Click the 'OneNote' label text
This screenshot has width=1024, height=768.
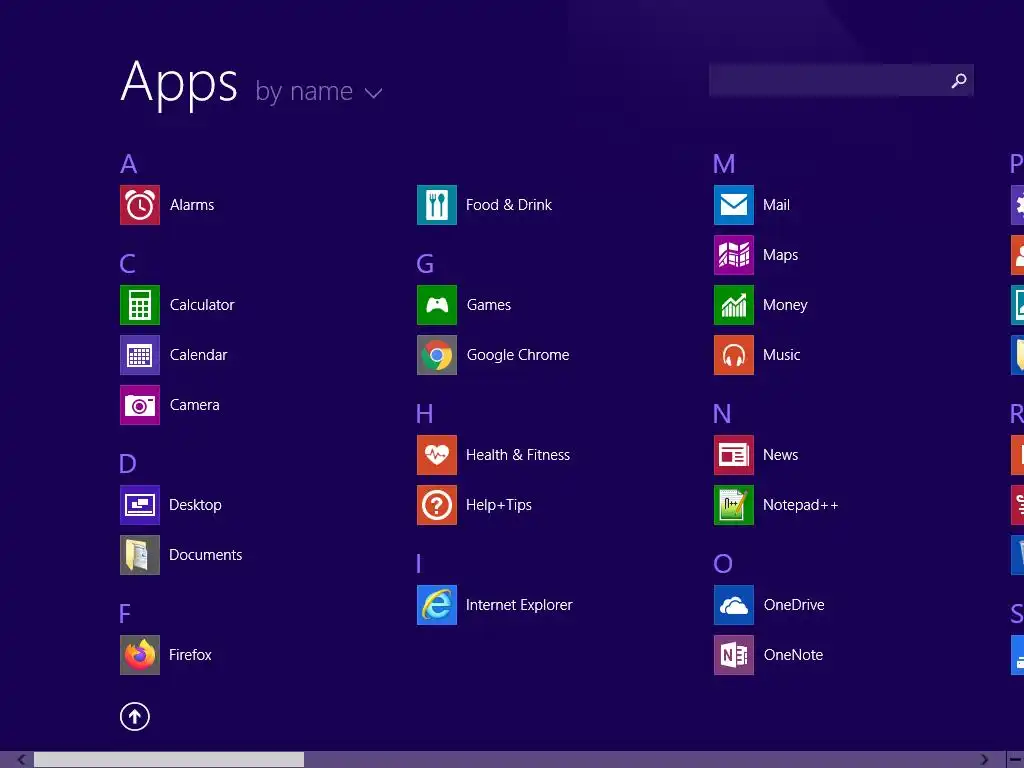point(793,655)
